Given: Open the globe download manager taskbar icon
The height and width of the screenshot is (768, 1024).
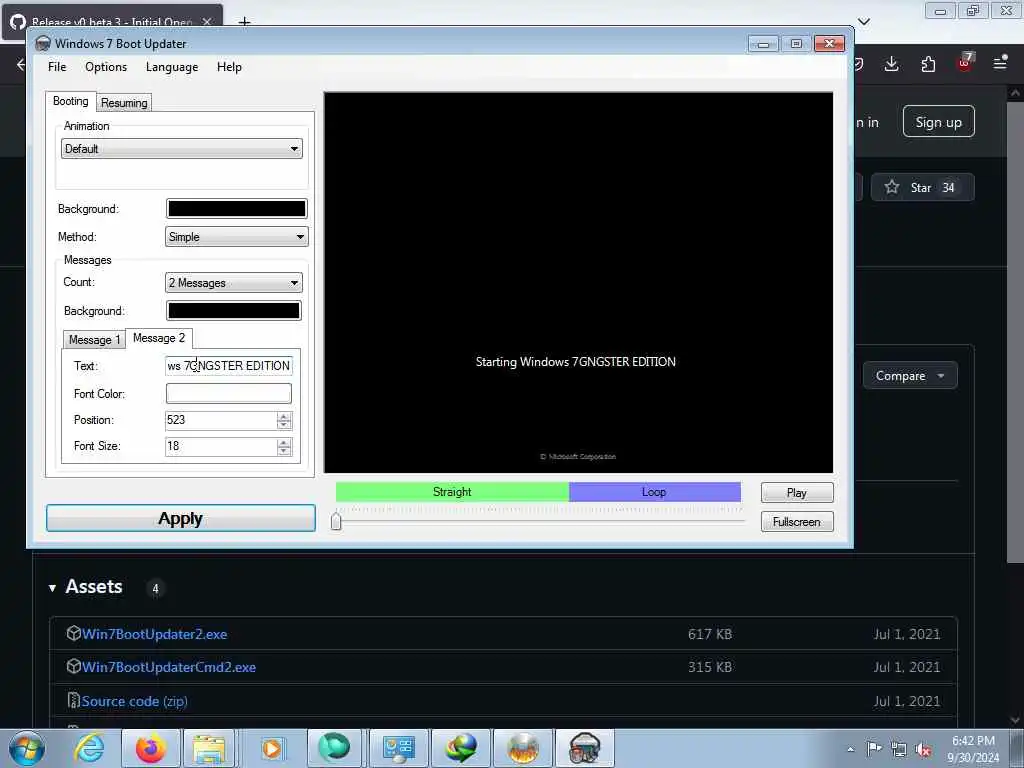Looking at the screenshot, I should tap(461, 748).
